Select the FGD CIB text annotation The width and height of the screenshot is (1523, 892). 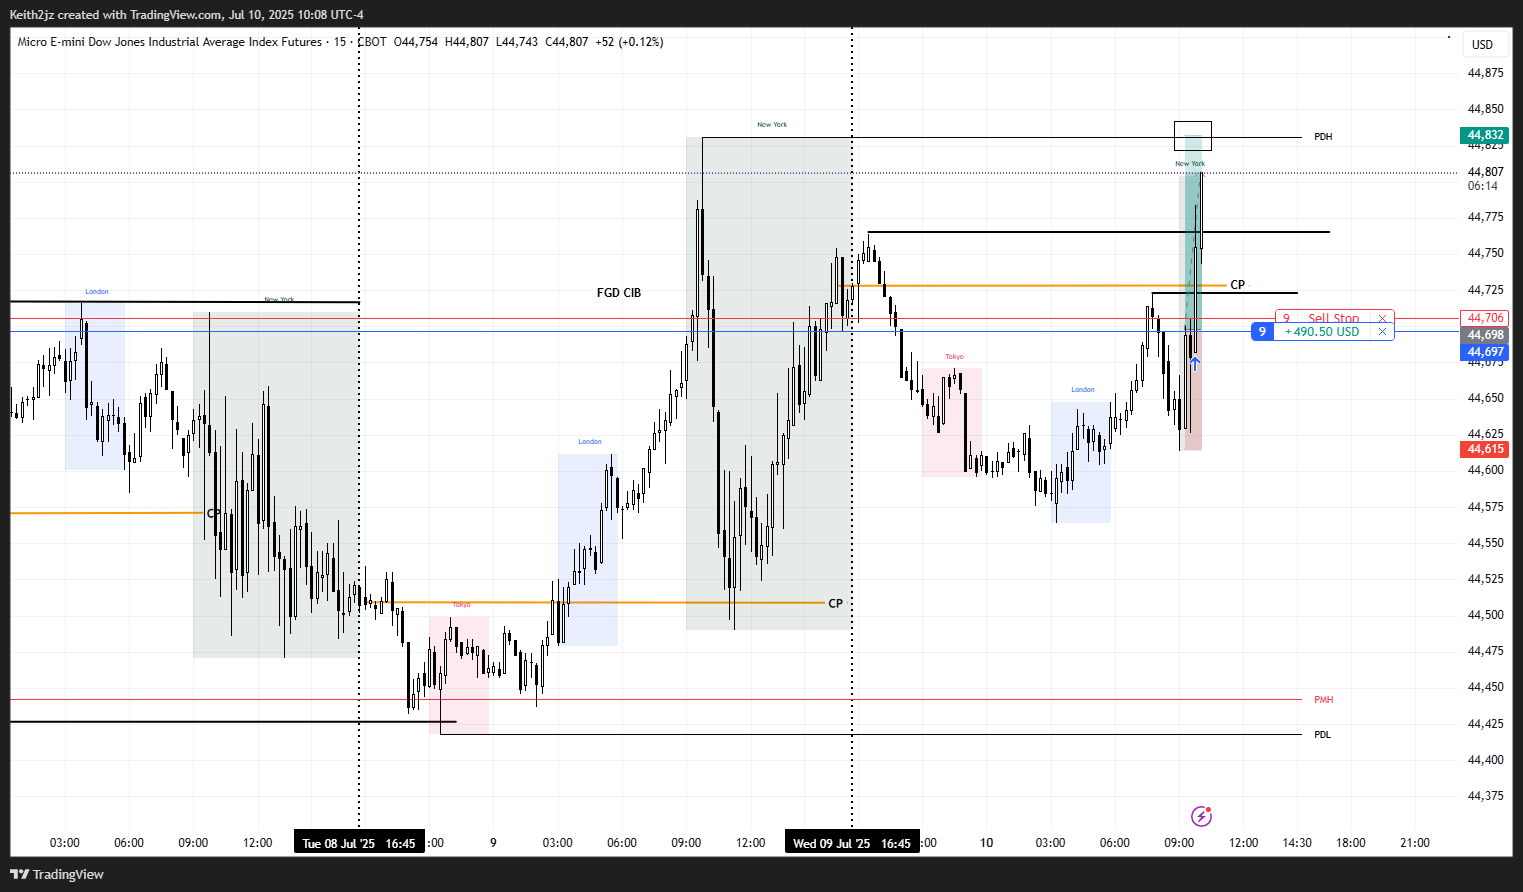[x=619, y=293]
